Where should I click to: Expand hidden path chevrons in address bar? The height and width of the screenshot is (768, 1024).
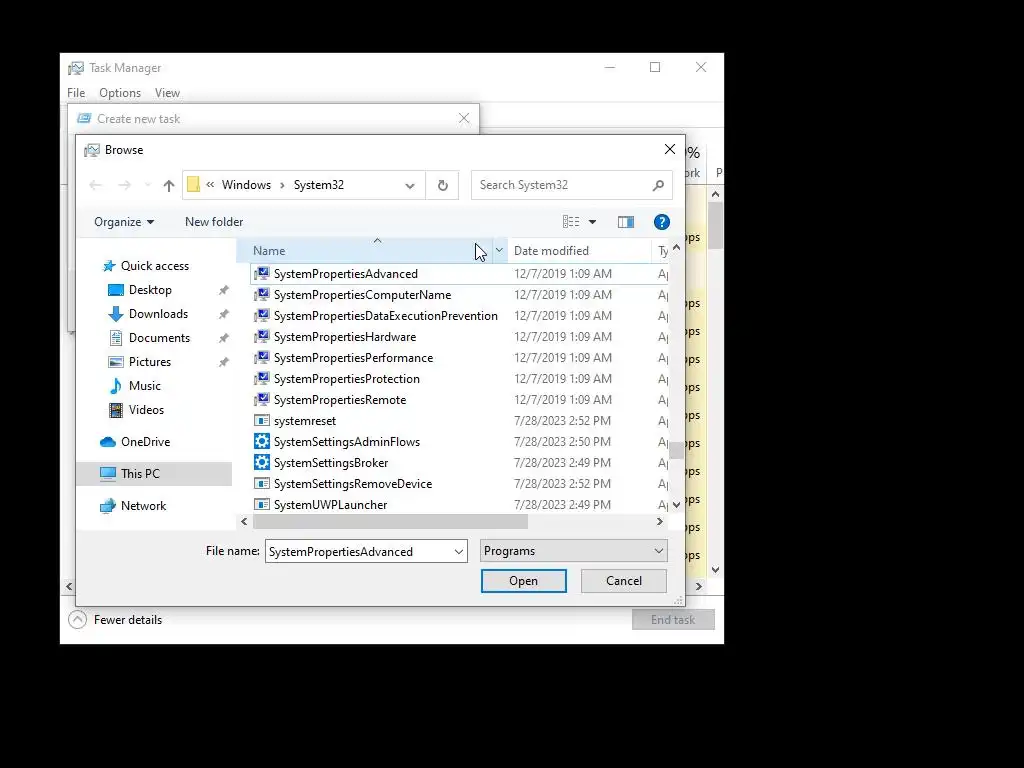(x=210, y=185)
